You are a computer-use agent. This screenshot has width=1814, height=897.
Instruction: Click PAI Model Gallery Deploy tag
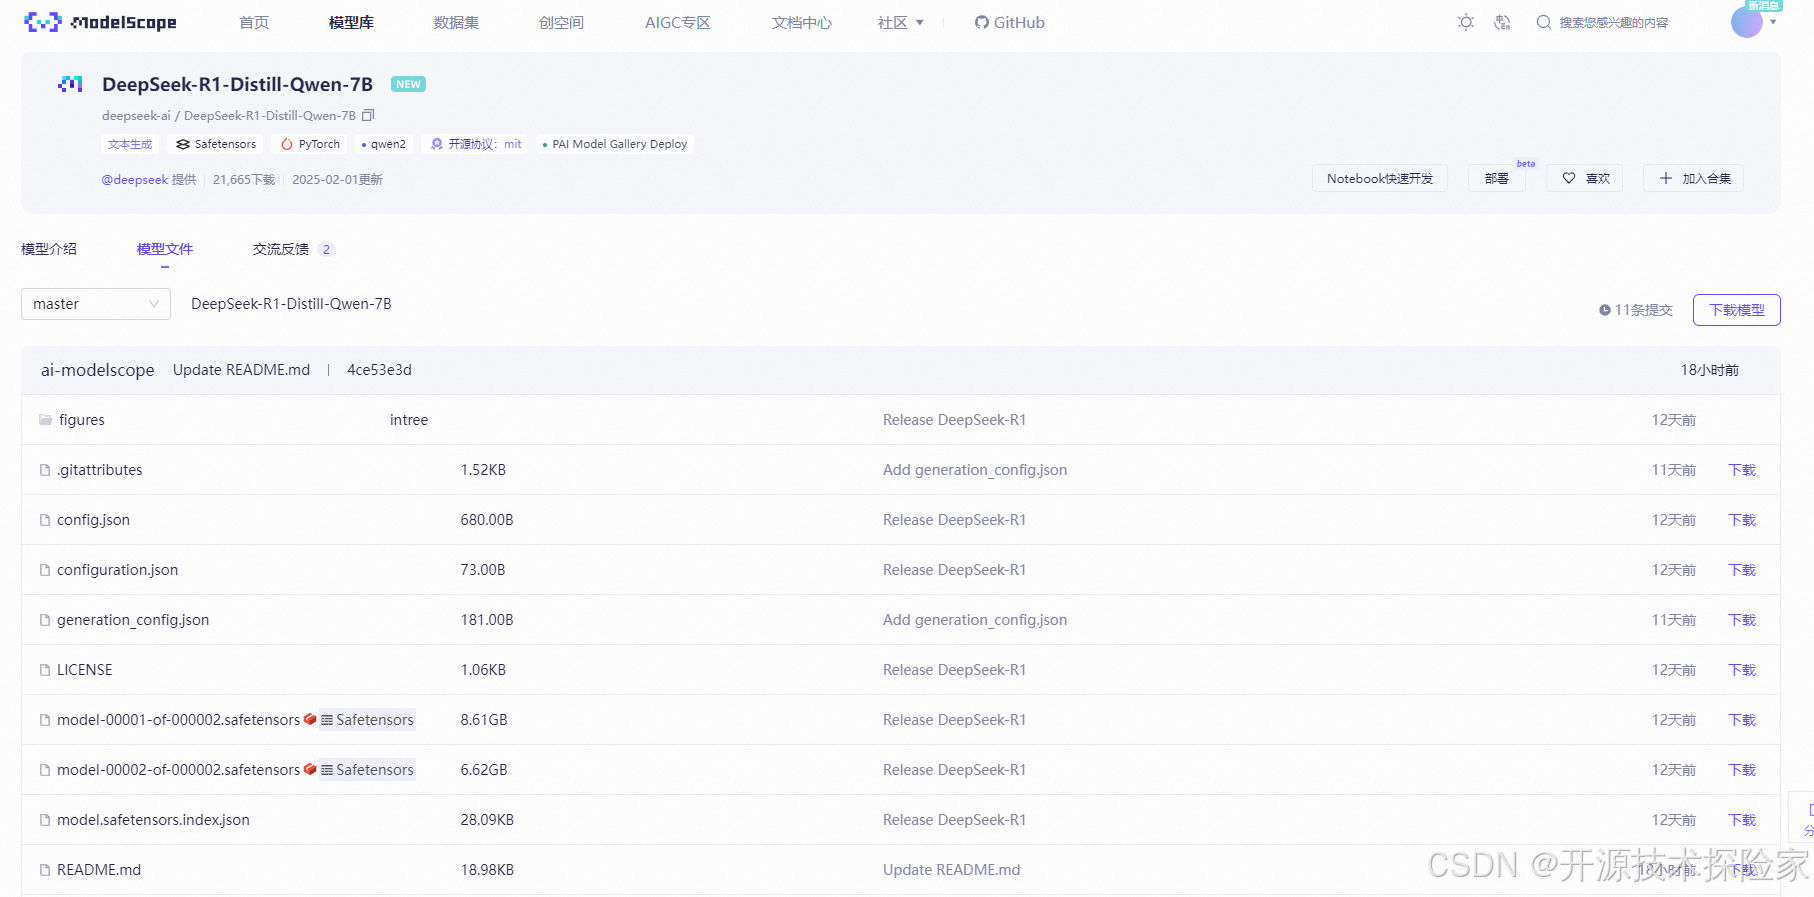615,144
